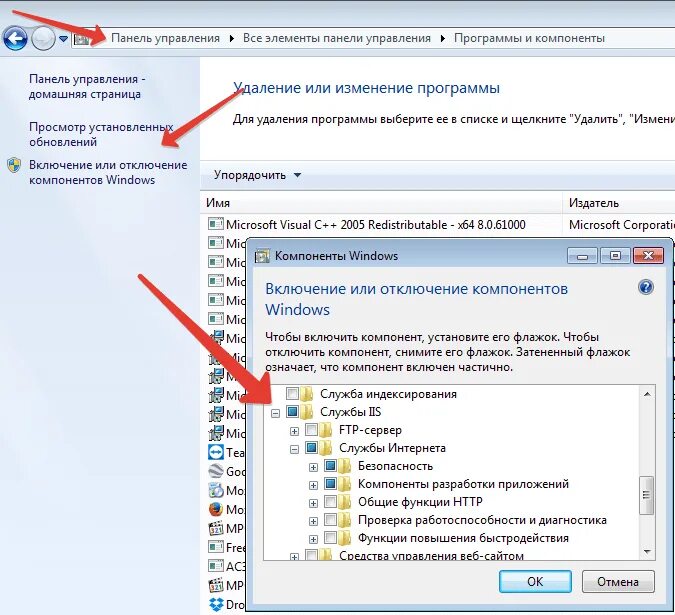Sort by the 'Имя' column header
Viewport: 675px width, 615px height.
coord(381,203)
